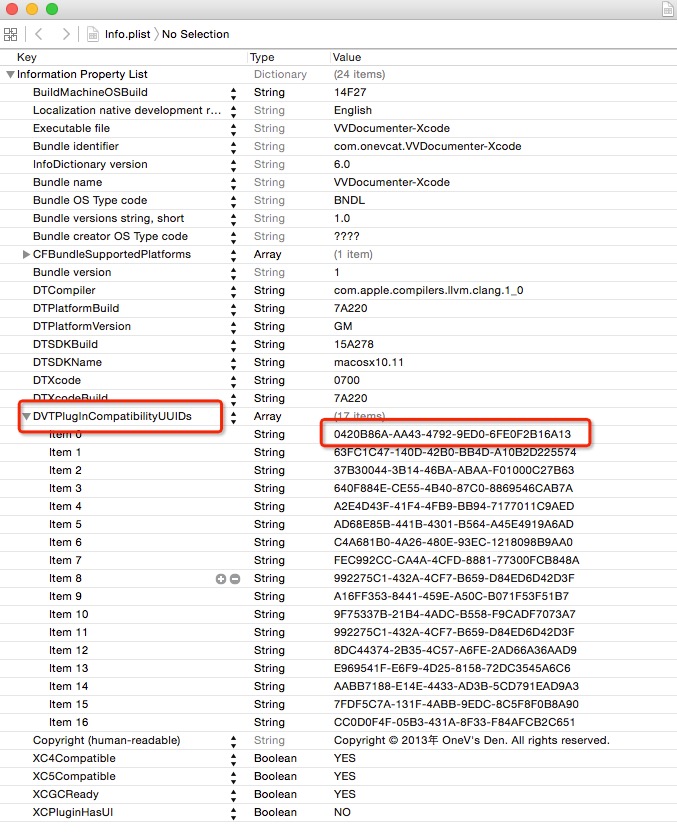This screenshot has height=838, width=677.
Task: Go back with the left arrow
Action: coord(38,34)
